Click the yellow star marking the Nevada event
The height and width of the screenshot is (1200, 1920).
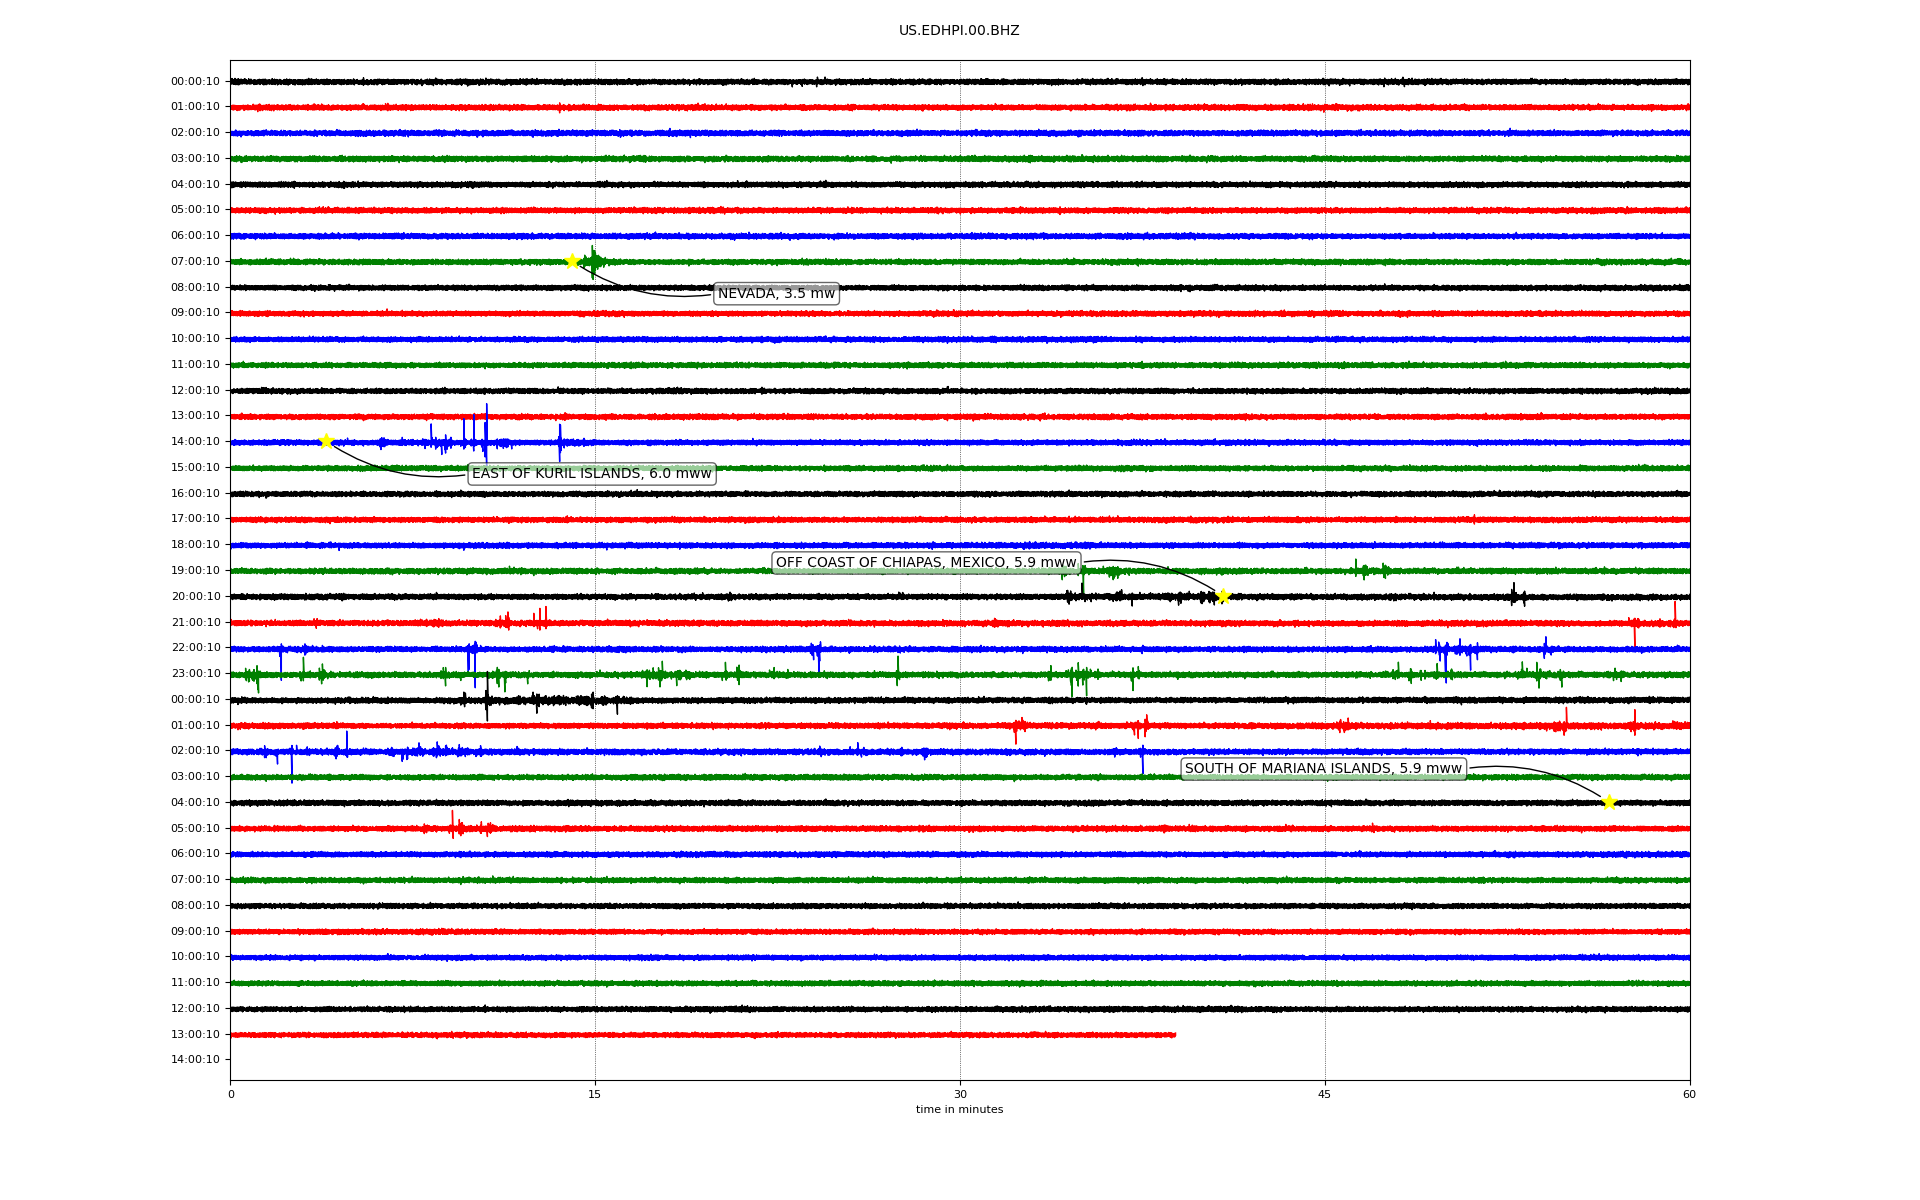click(572, 261)
